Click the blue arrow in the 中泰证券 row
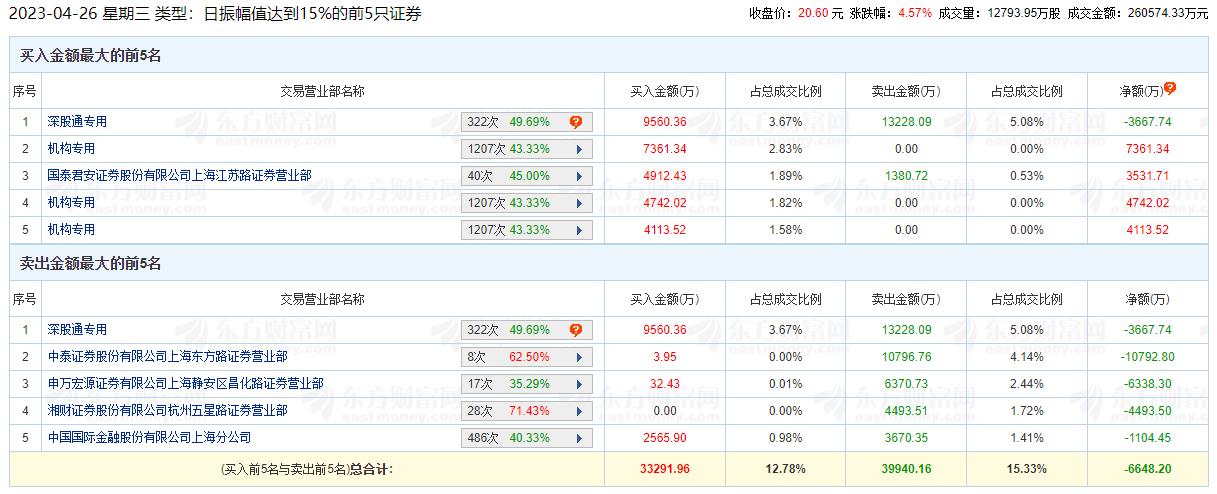Image resolution: width=1217 pixels, height=494 pixels. [579, 357]
